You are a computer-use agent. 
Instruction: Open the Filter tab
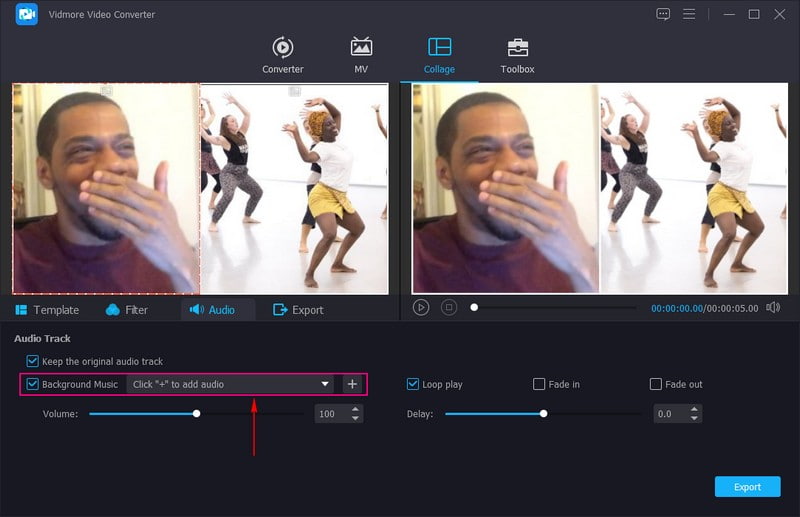127,310
